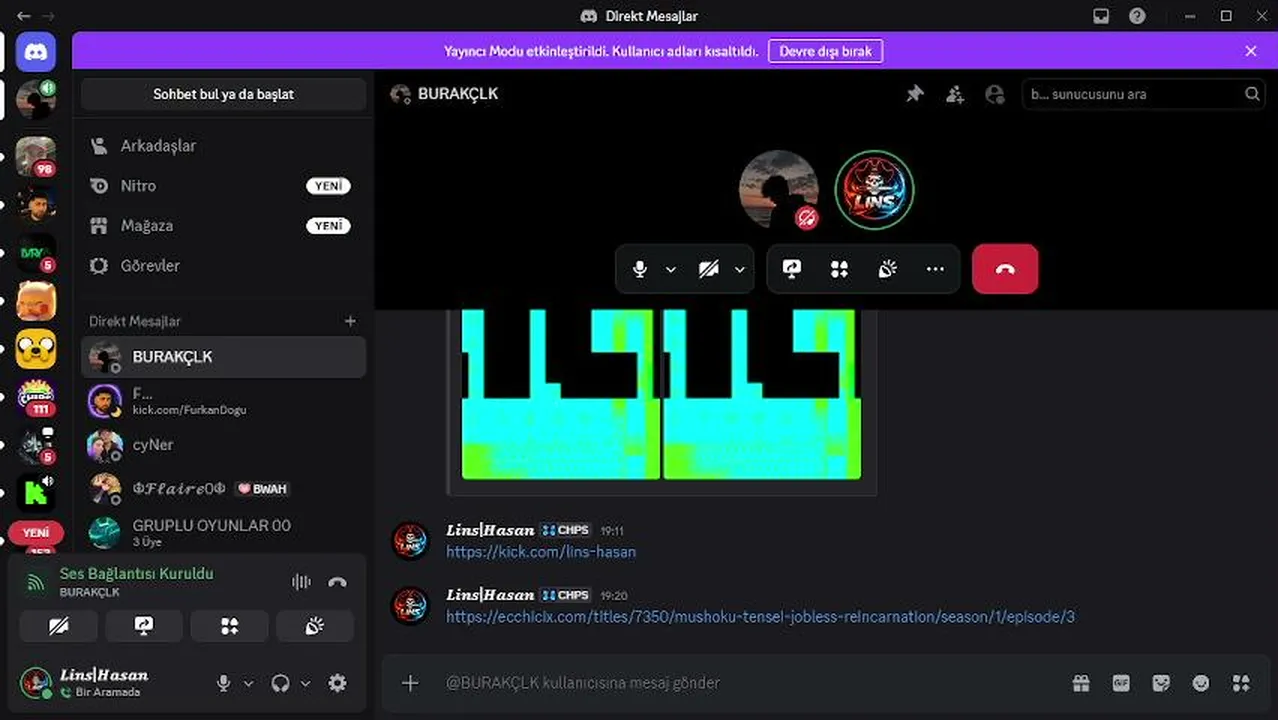Mute microphone in call controls
Screen dimensions: 1278x720
point(640,270)
